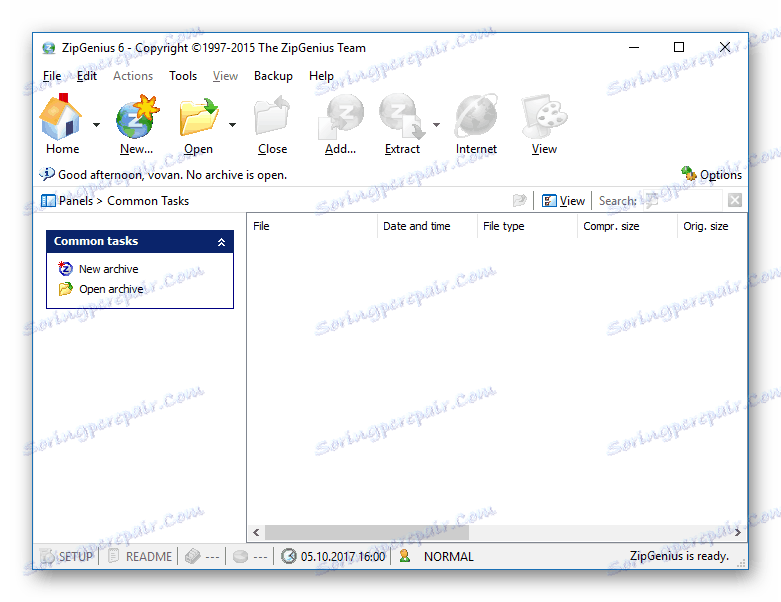This screenshot has width=781, height=602.
Task: Click the Common Tasks breadcrumb text
Action: coord(148,201)
